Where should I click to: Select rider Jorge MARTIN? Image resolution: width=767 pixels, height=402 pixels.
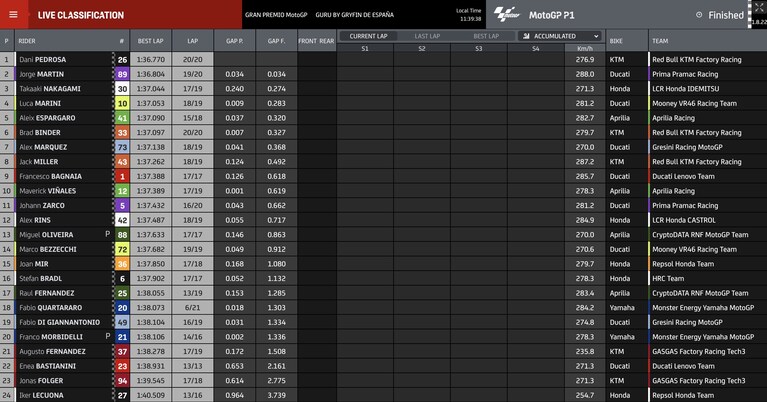[x=42, y=74]
